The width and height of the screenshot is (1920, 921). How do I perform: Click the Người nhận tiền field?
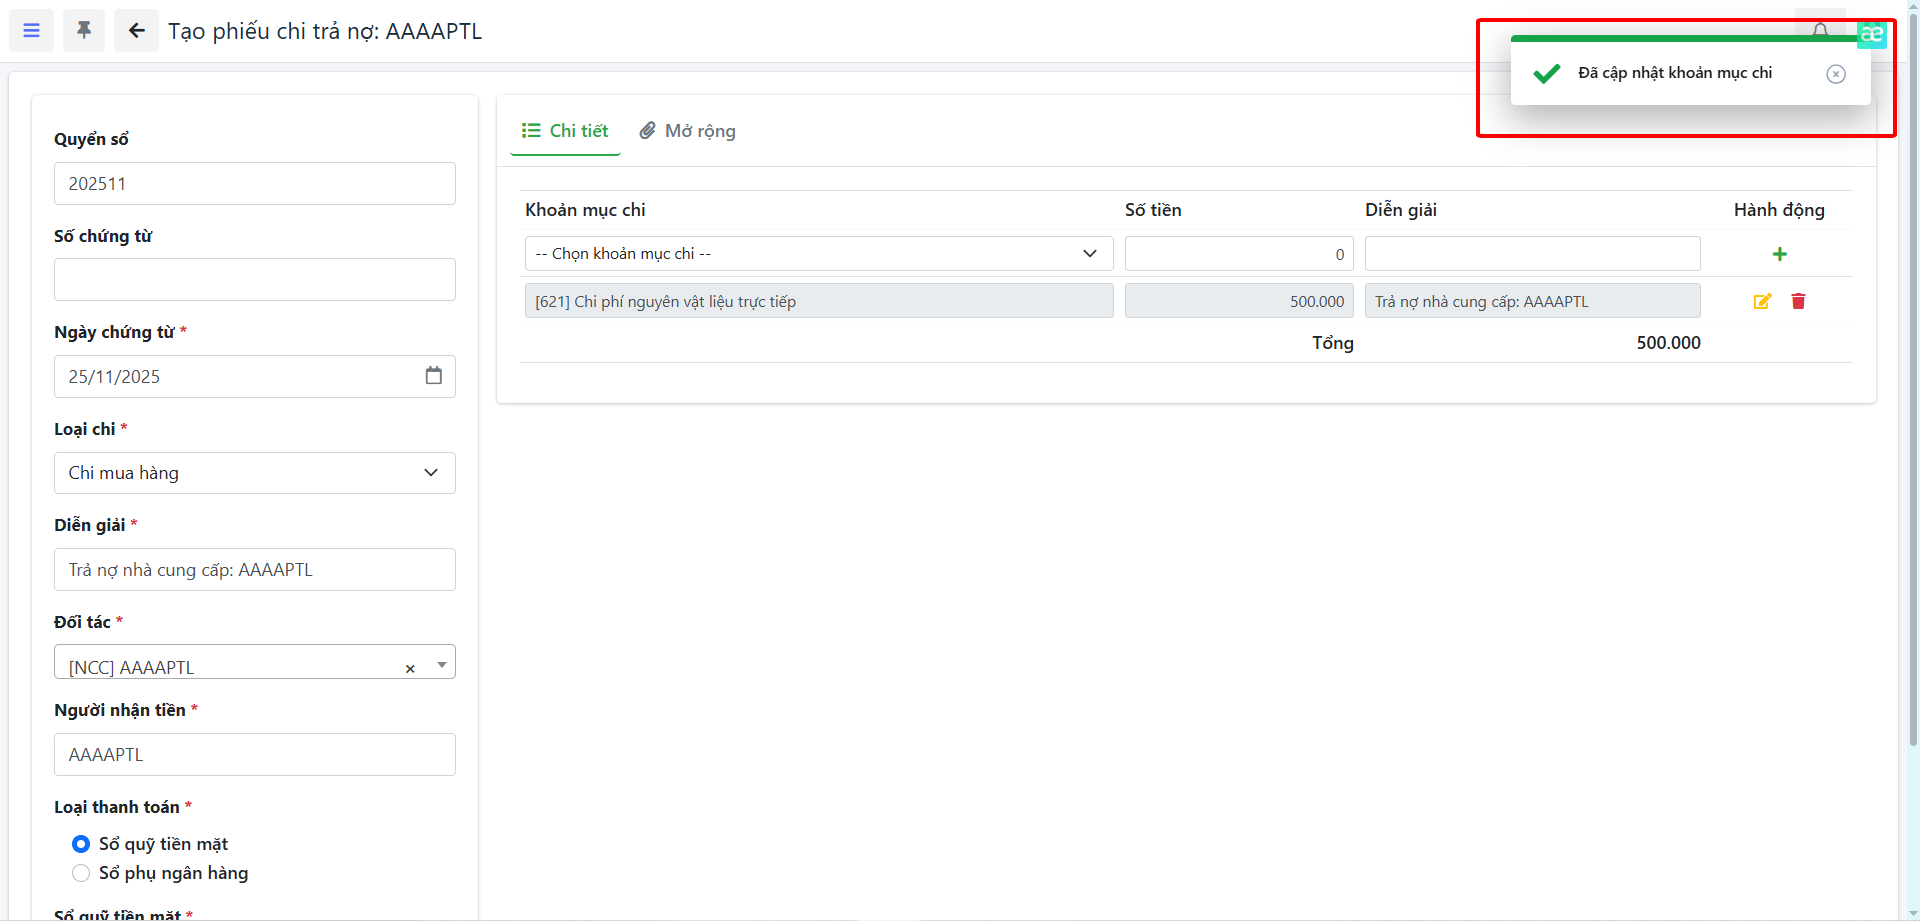pos(254,755)
